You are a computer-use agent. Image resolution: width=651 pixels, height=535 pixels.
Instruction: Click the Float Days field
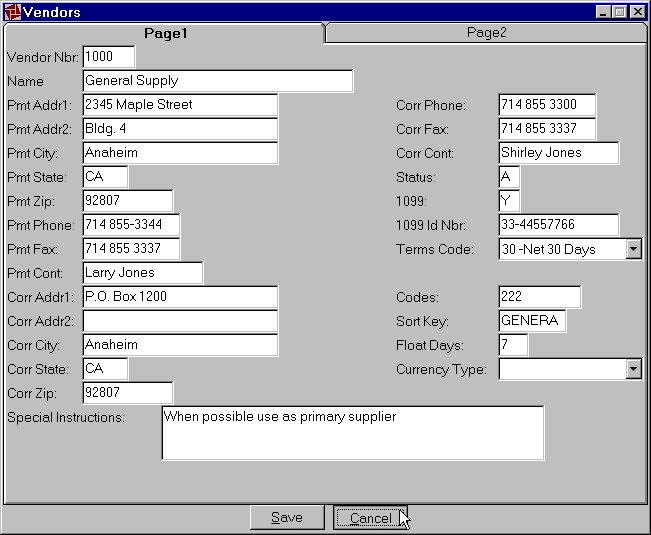pos(513,345)
